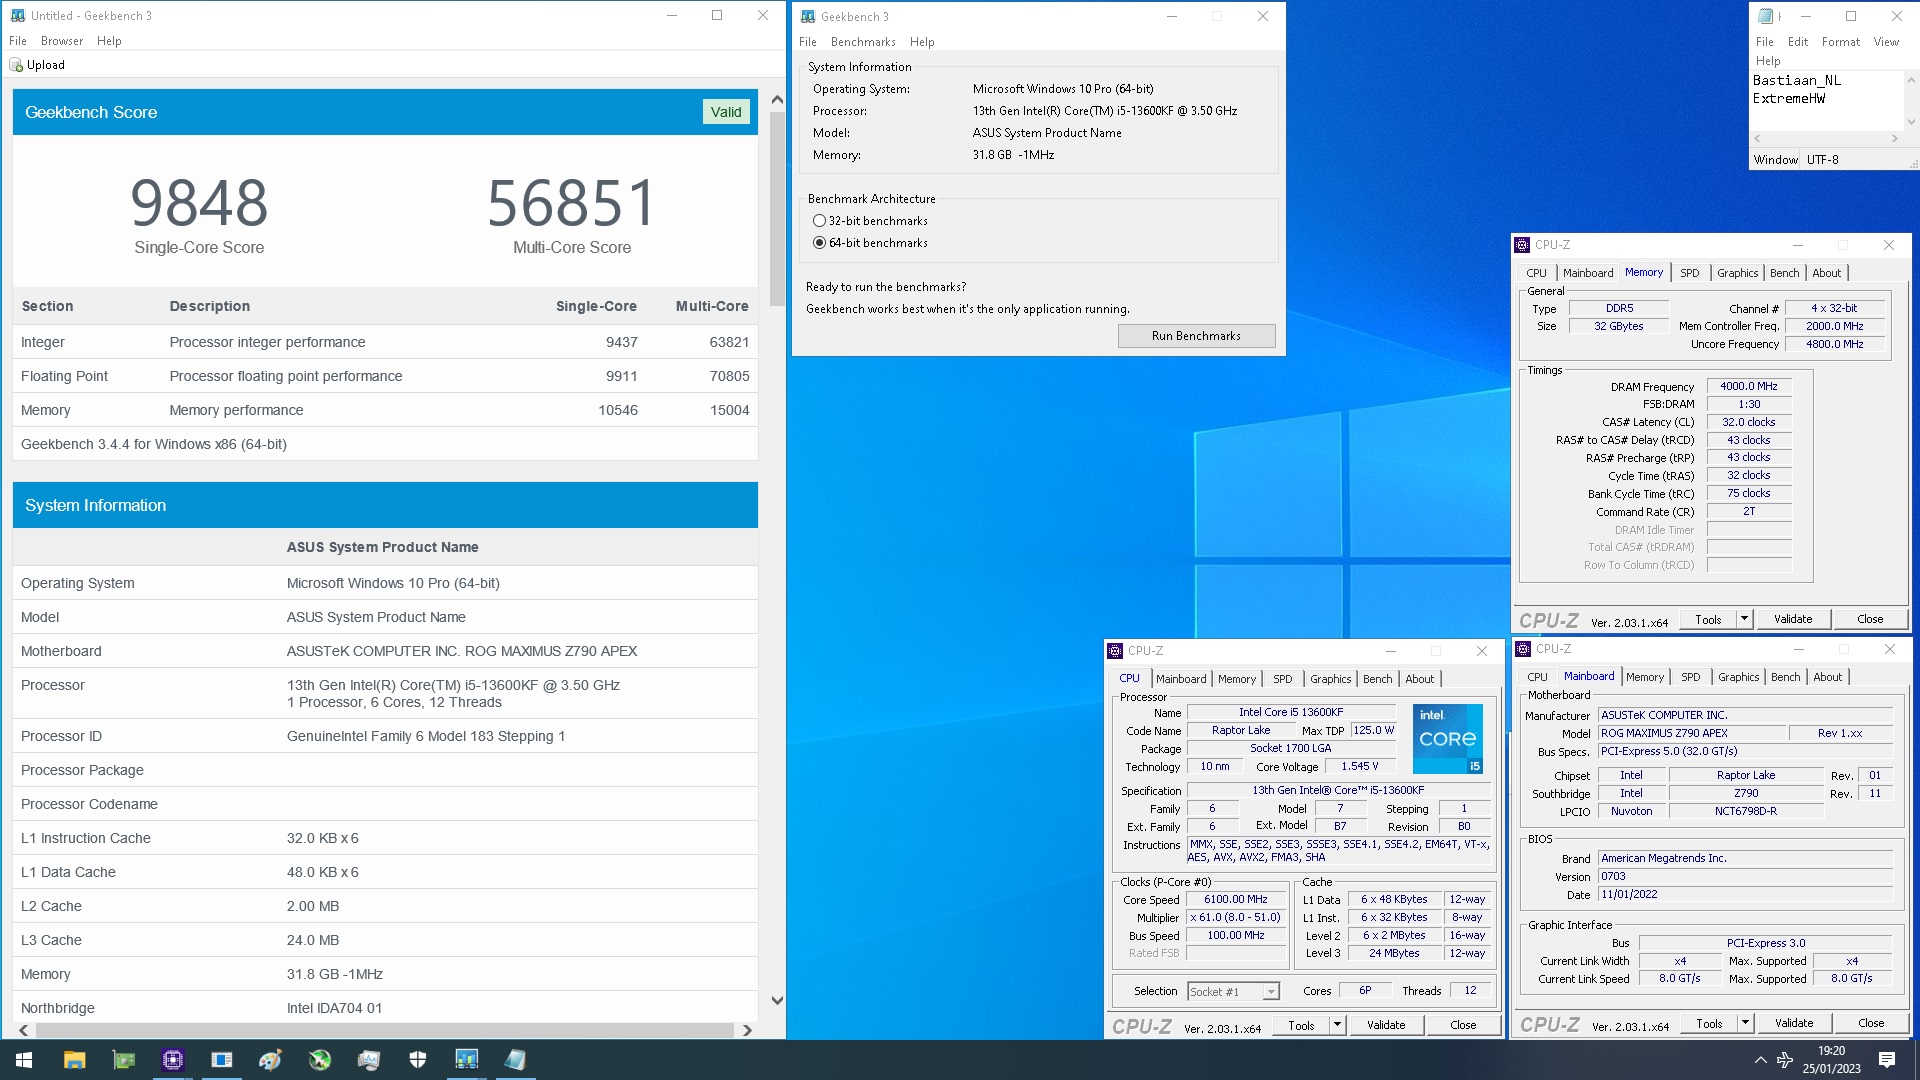This screenshot has height=1080, width=1920.
Task: Open Help menu in Untitled - Geekbench 3
Action: [x=109, y=41]
